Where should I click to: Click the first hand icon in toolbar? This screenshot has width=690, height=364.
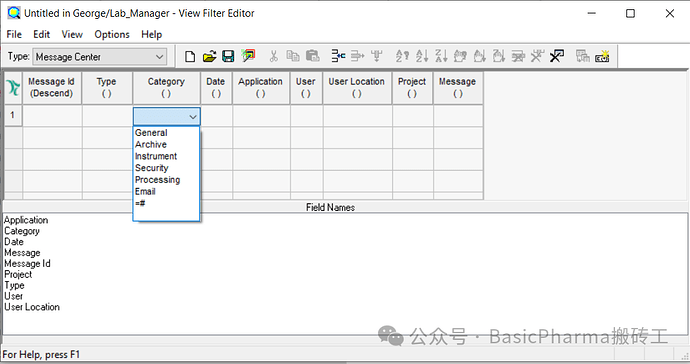click(x=460, y=56)
